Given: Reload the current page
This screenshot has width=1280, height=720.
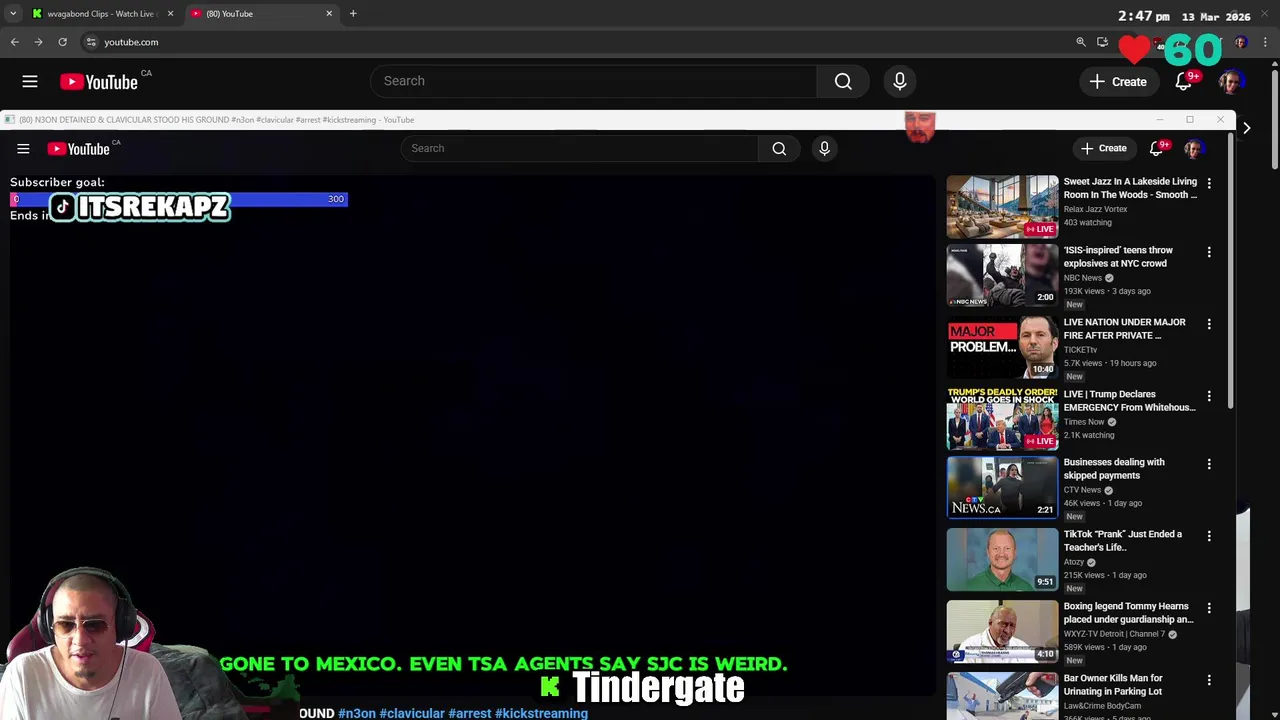Looking at the screenshot, I should pyautogui.click(x=62, y=42).
